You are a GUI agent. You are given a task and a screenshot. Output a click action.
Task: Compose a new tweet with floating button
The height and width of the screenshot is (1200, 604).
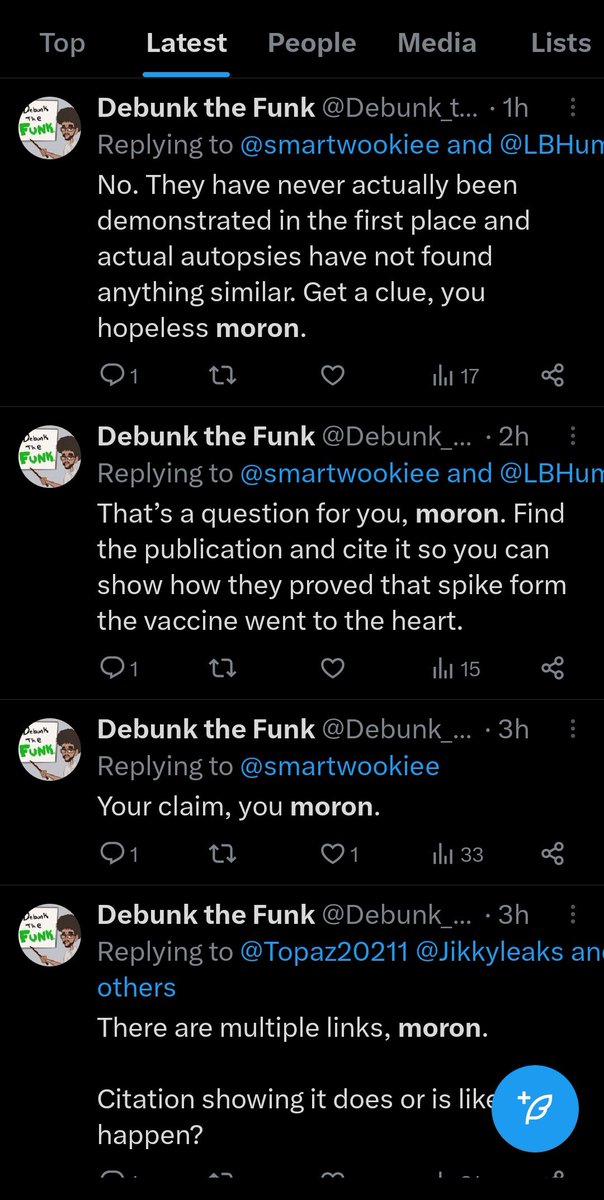(535, 1108)
